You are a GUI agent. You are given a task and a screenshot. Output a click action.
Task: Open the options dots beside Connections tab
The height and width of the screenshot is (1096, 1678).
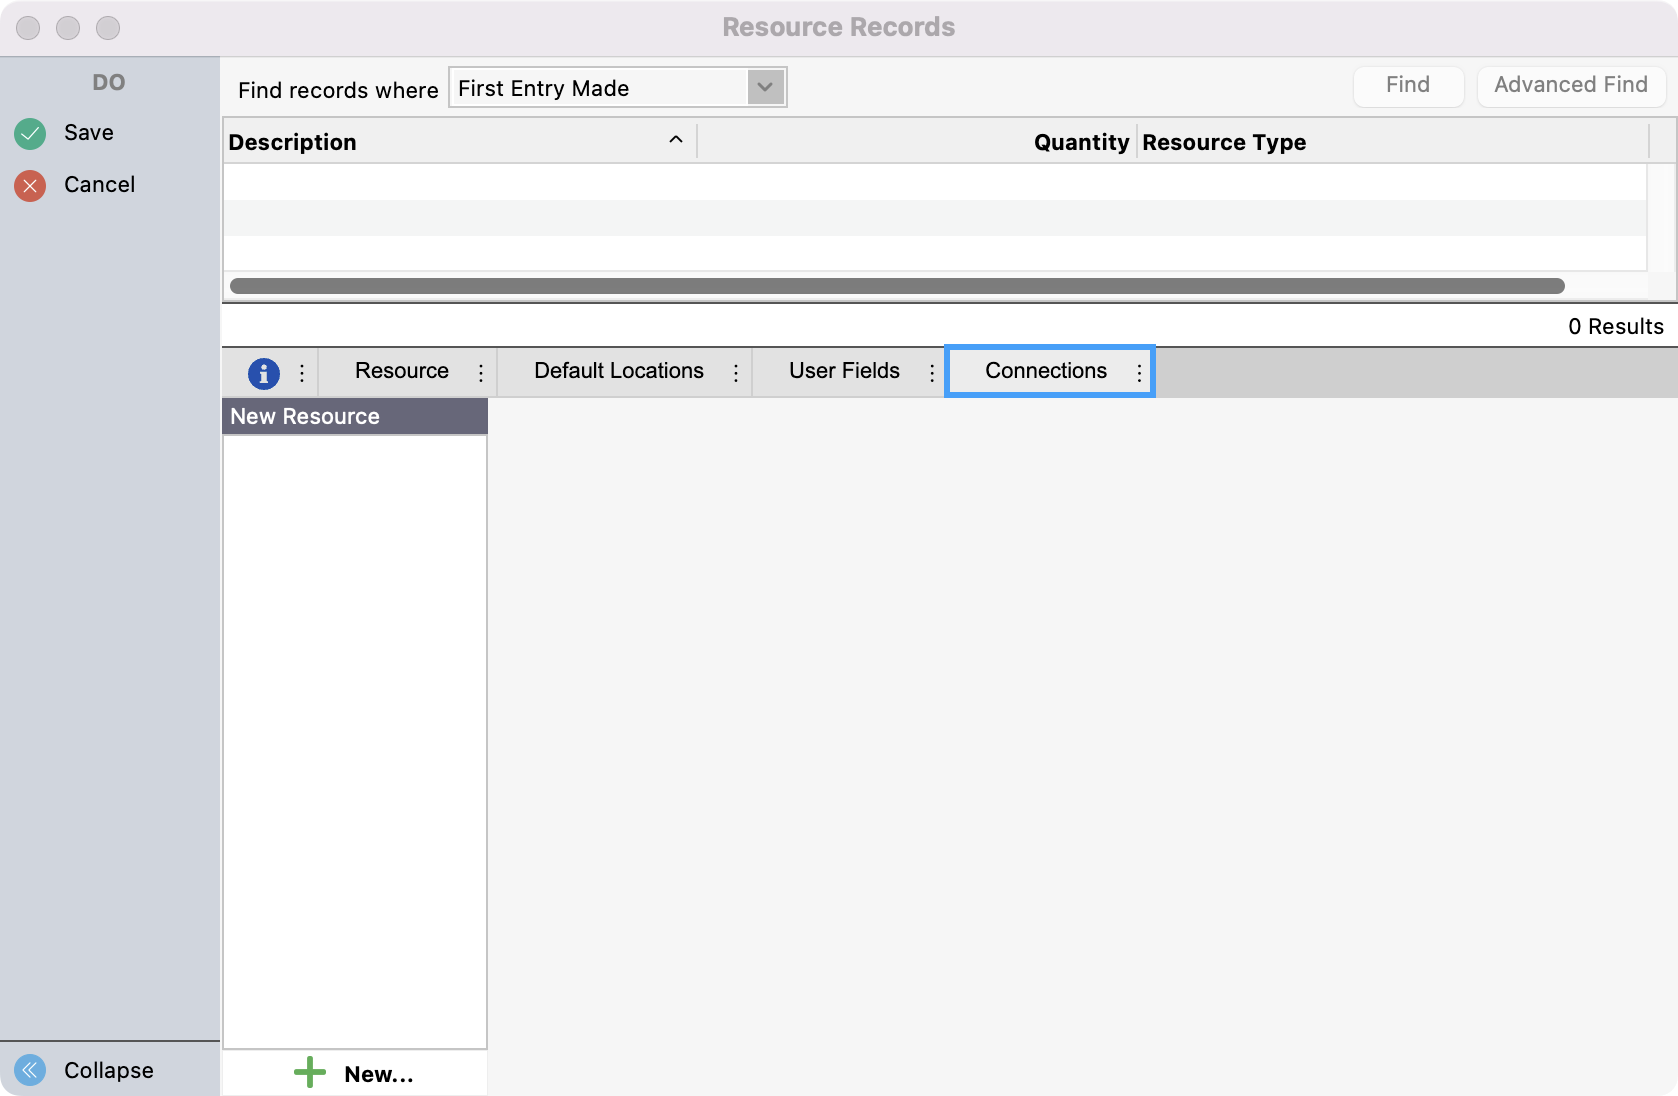point(1139,373)
